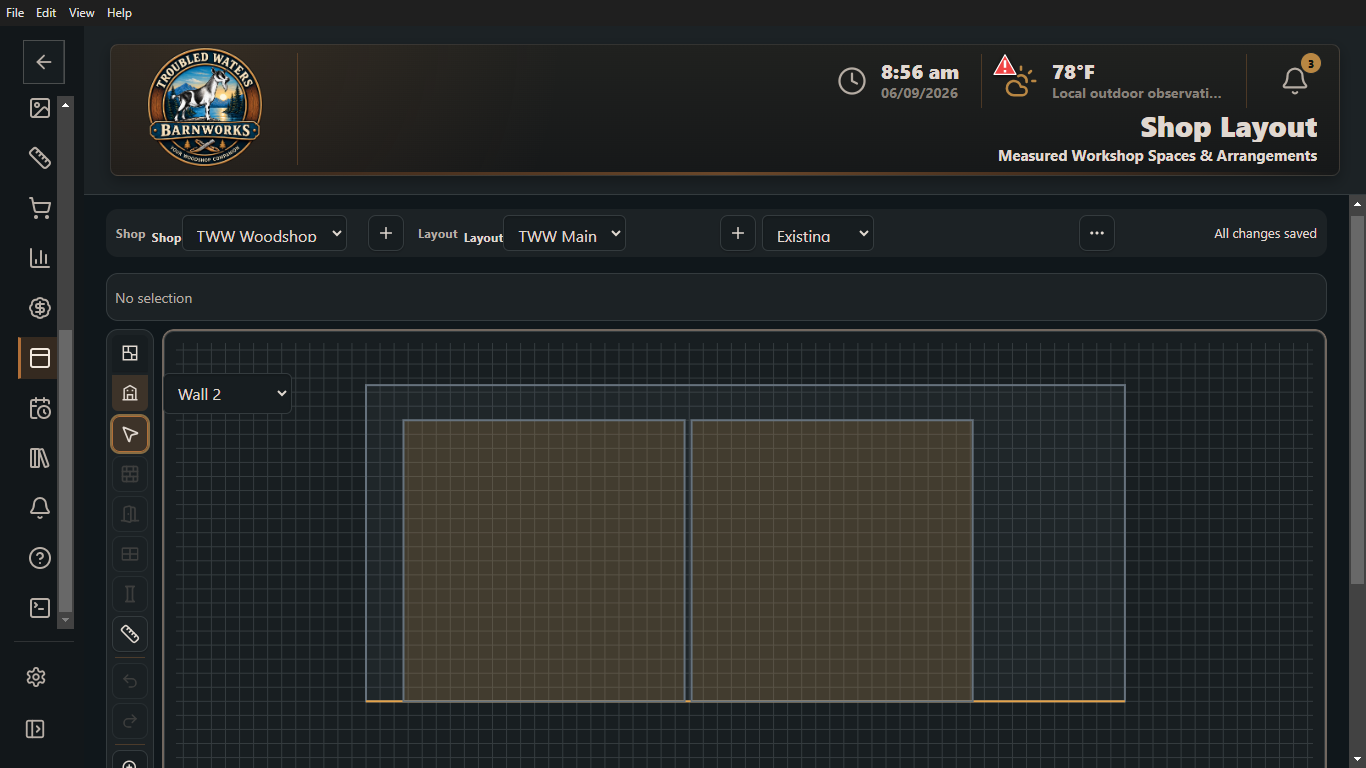Open the shopping cart page
This screenshot has height=768, width=1366.
[x=40, y=208]
